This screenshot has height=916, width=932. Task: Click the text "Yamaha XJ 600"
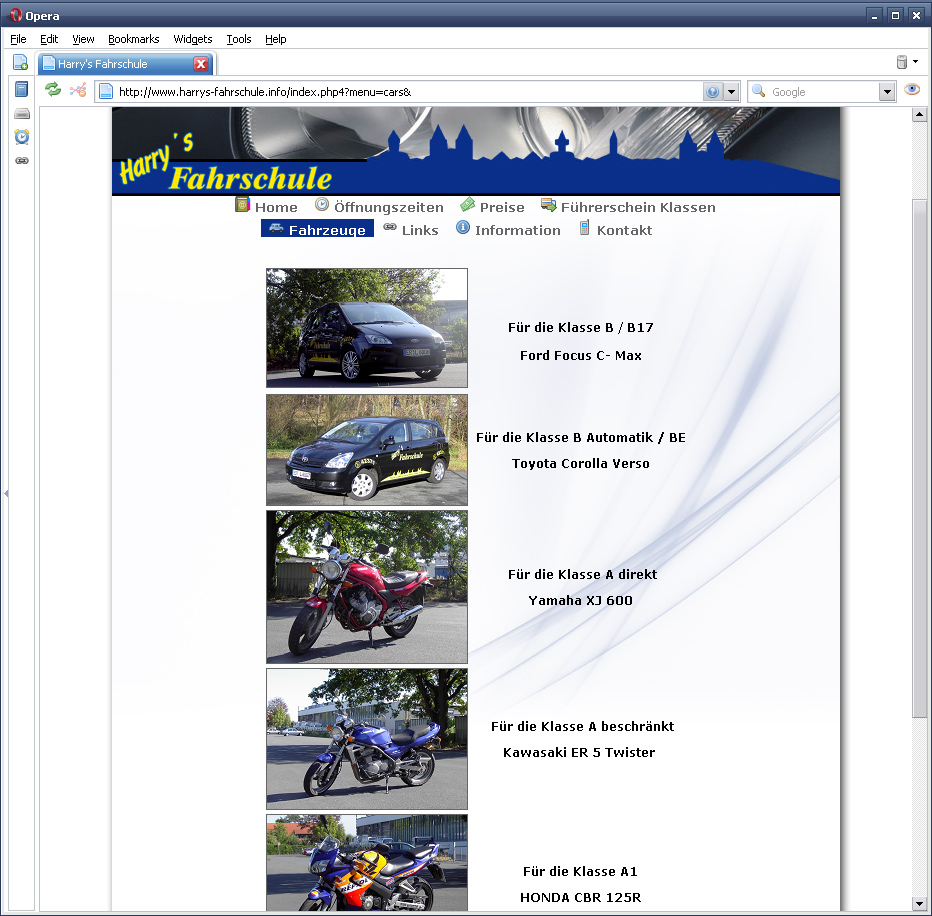click(x=581, y=600)
